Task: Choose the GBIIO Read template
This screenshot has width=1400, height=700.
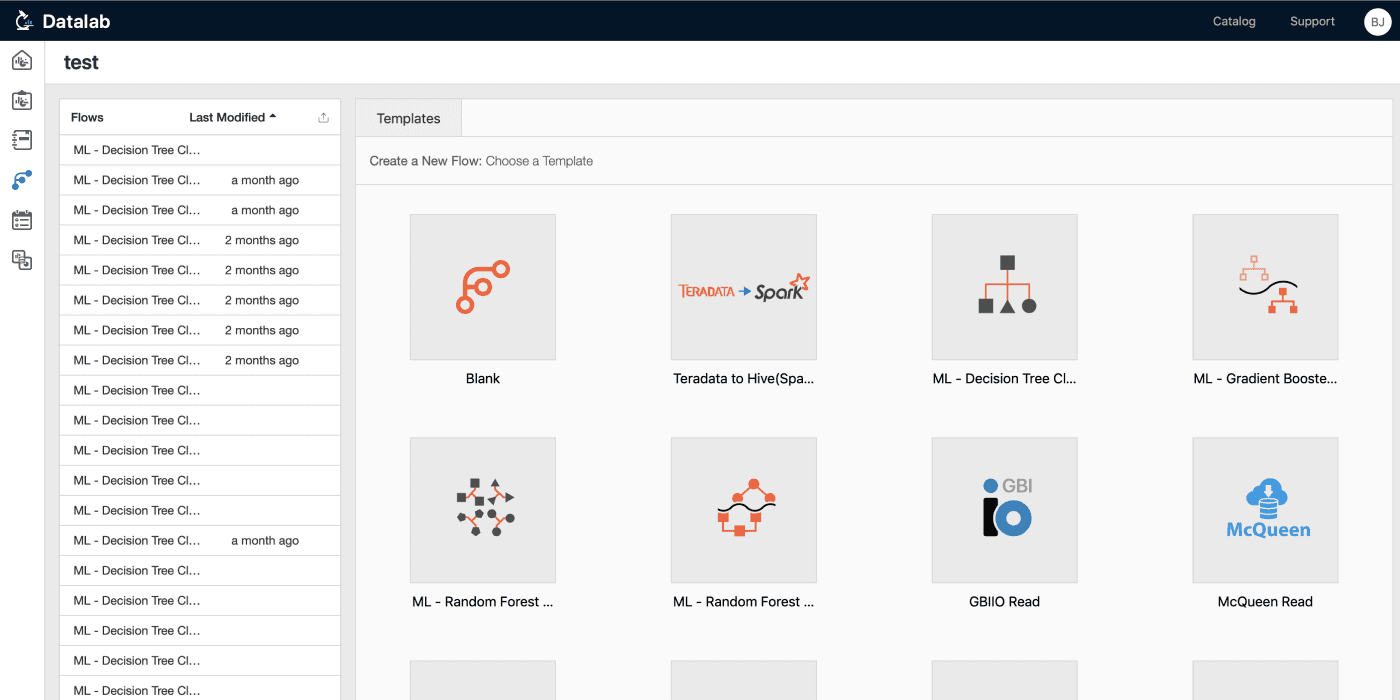Action: click(x=1005, y=510)
